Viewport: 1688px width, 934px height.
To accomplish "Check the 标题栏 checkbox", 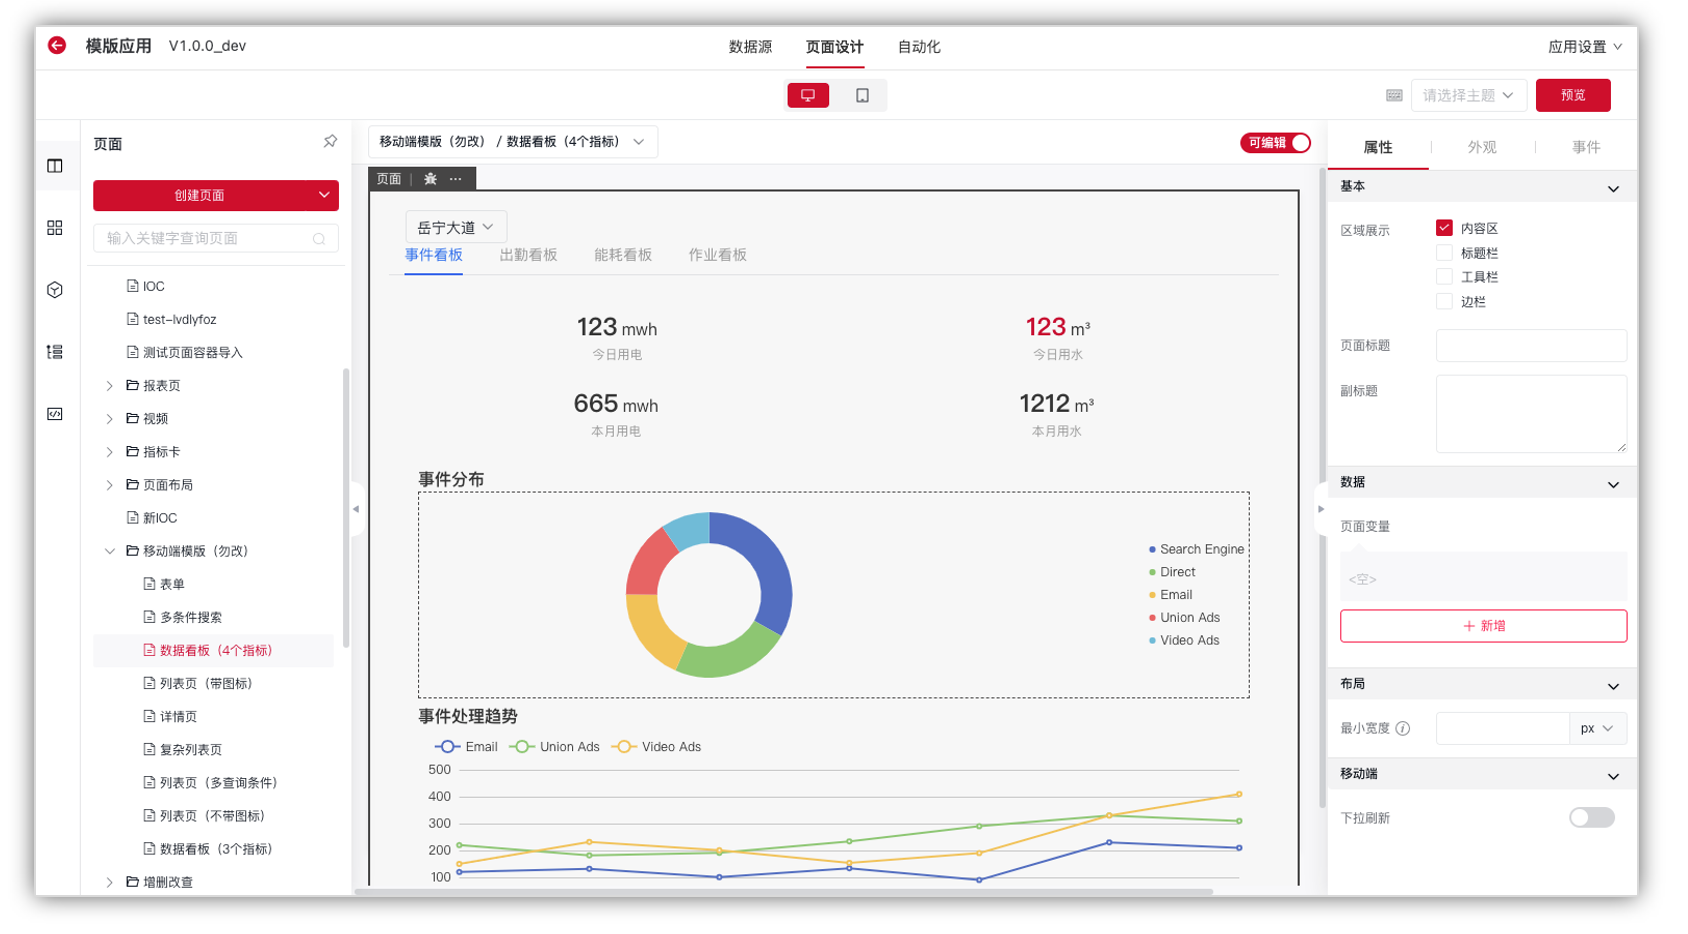I will point(1444,253).
